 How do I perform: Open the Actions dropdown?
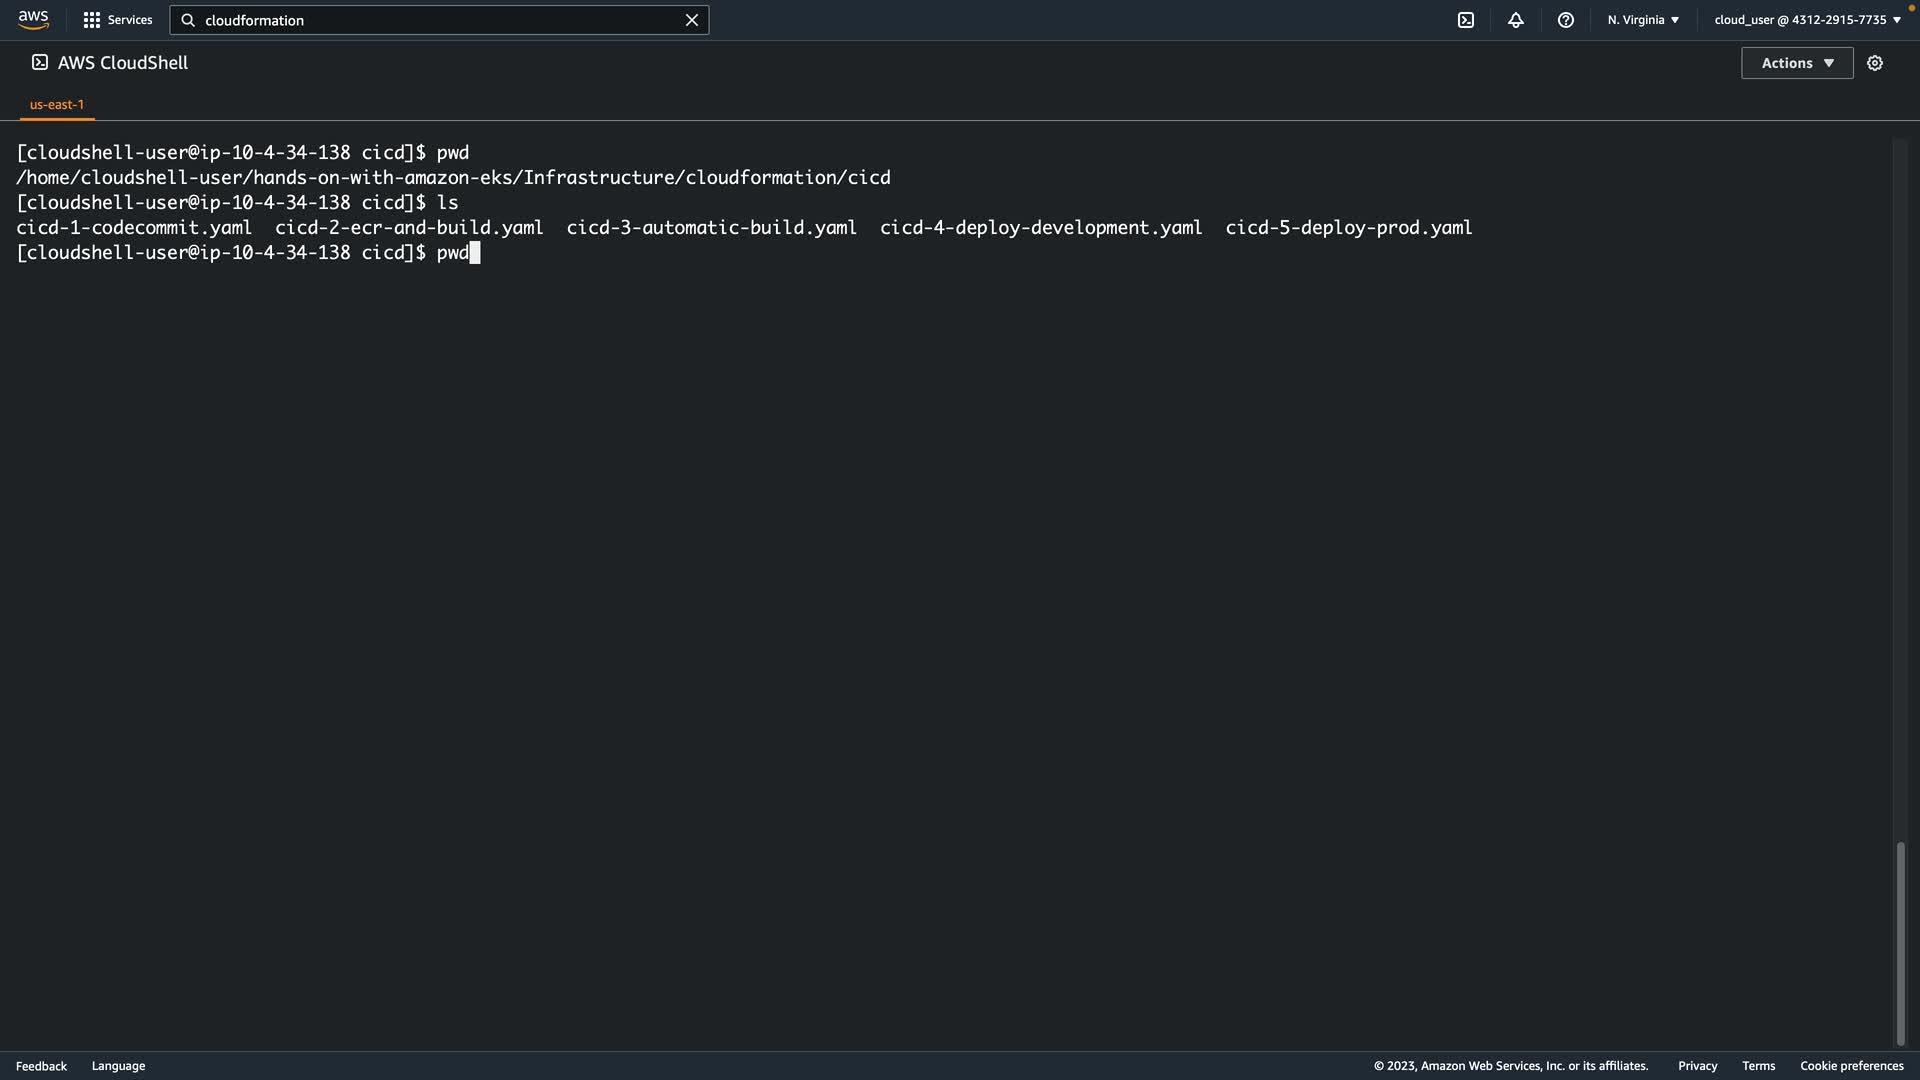point(1797,63)
